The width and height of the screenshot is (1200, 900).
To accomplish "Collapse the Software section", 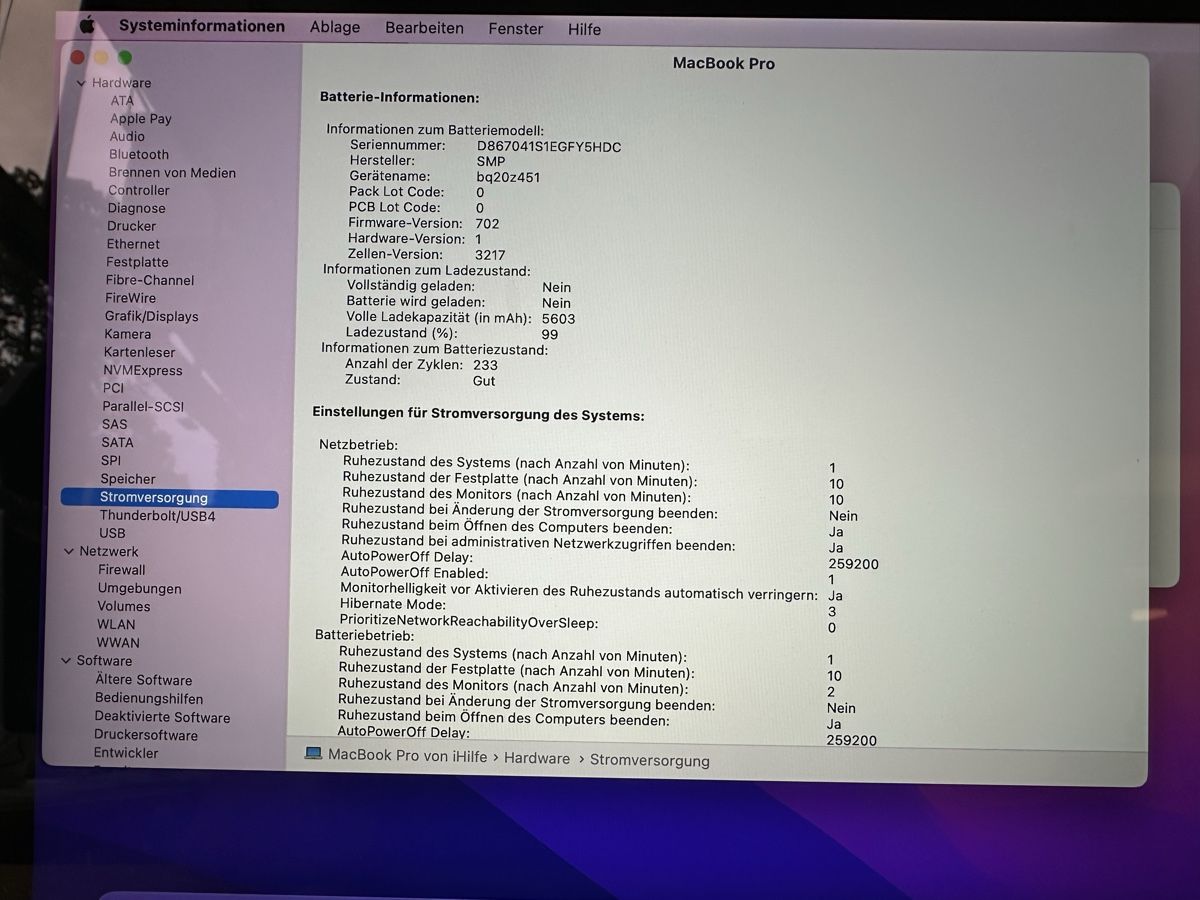I will (66, 660).
